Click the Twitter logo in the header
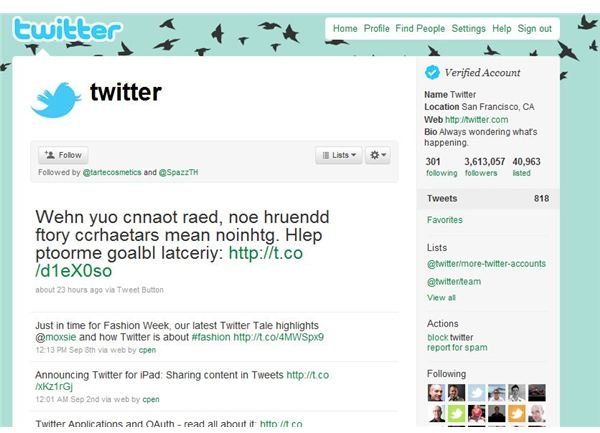This screenshot has height=433, width=600. point(67,29)
